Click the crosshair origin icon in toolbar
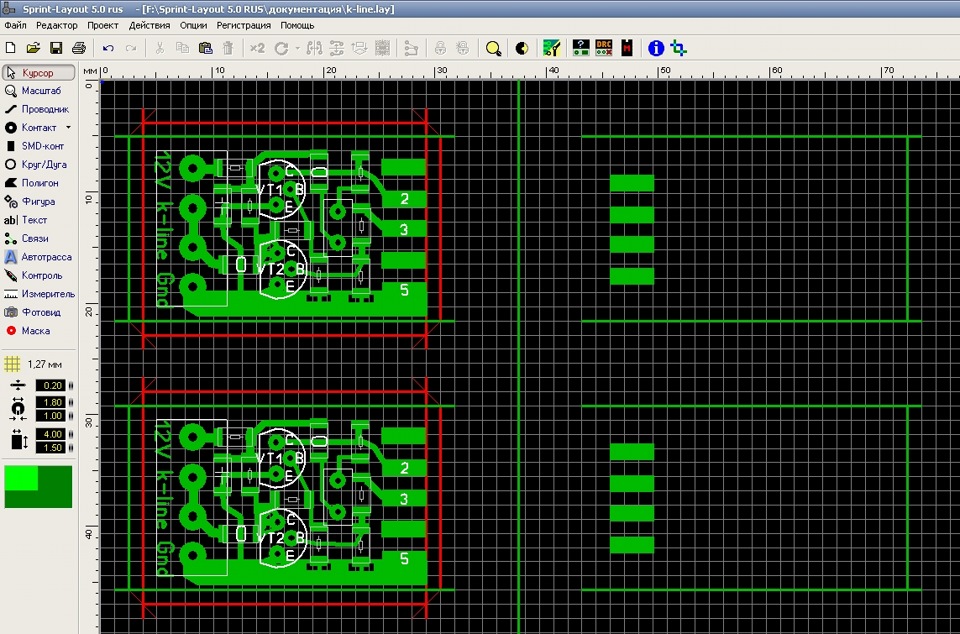This screenshot has height=634, width=960. click(x=678, y=48)
